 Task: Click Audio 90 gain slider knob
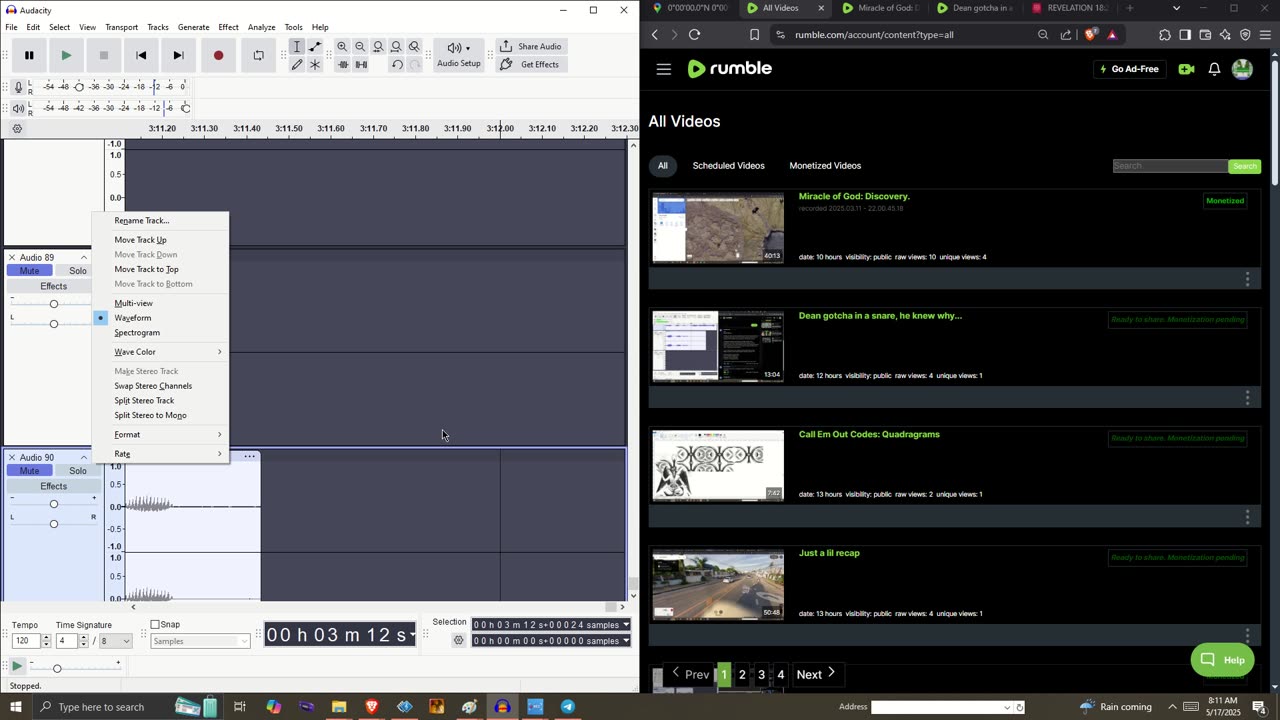(x=54, y=504)
